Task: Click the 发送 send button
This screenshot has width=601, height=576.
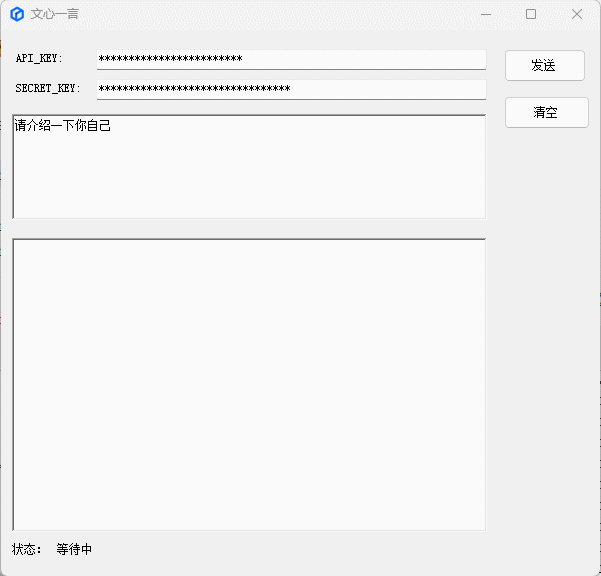Action: click(x=545, y=66)
